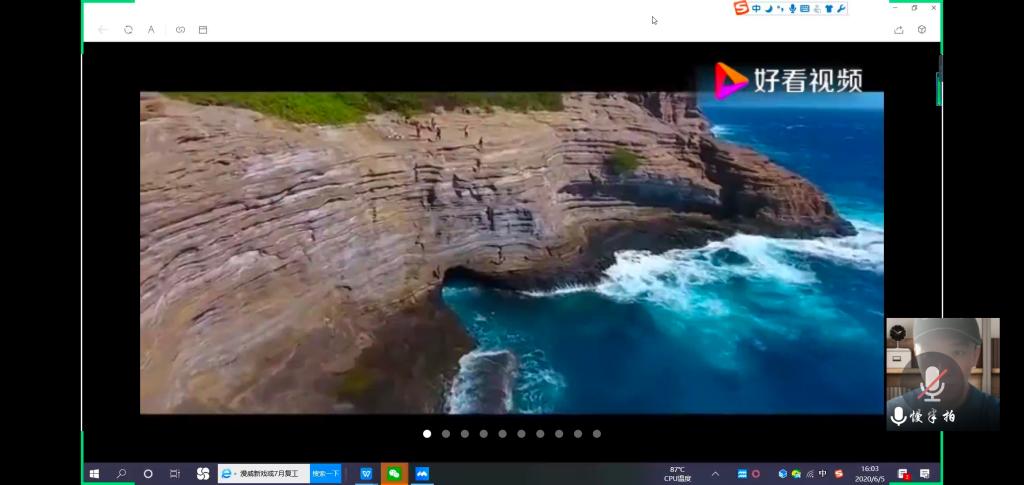1024x485 pixels.
Task: Open the browser window icon in toolbar
Action: (x=203, y=30)
